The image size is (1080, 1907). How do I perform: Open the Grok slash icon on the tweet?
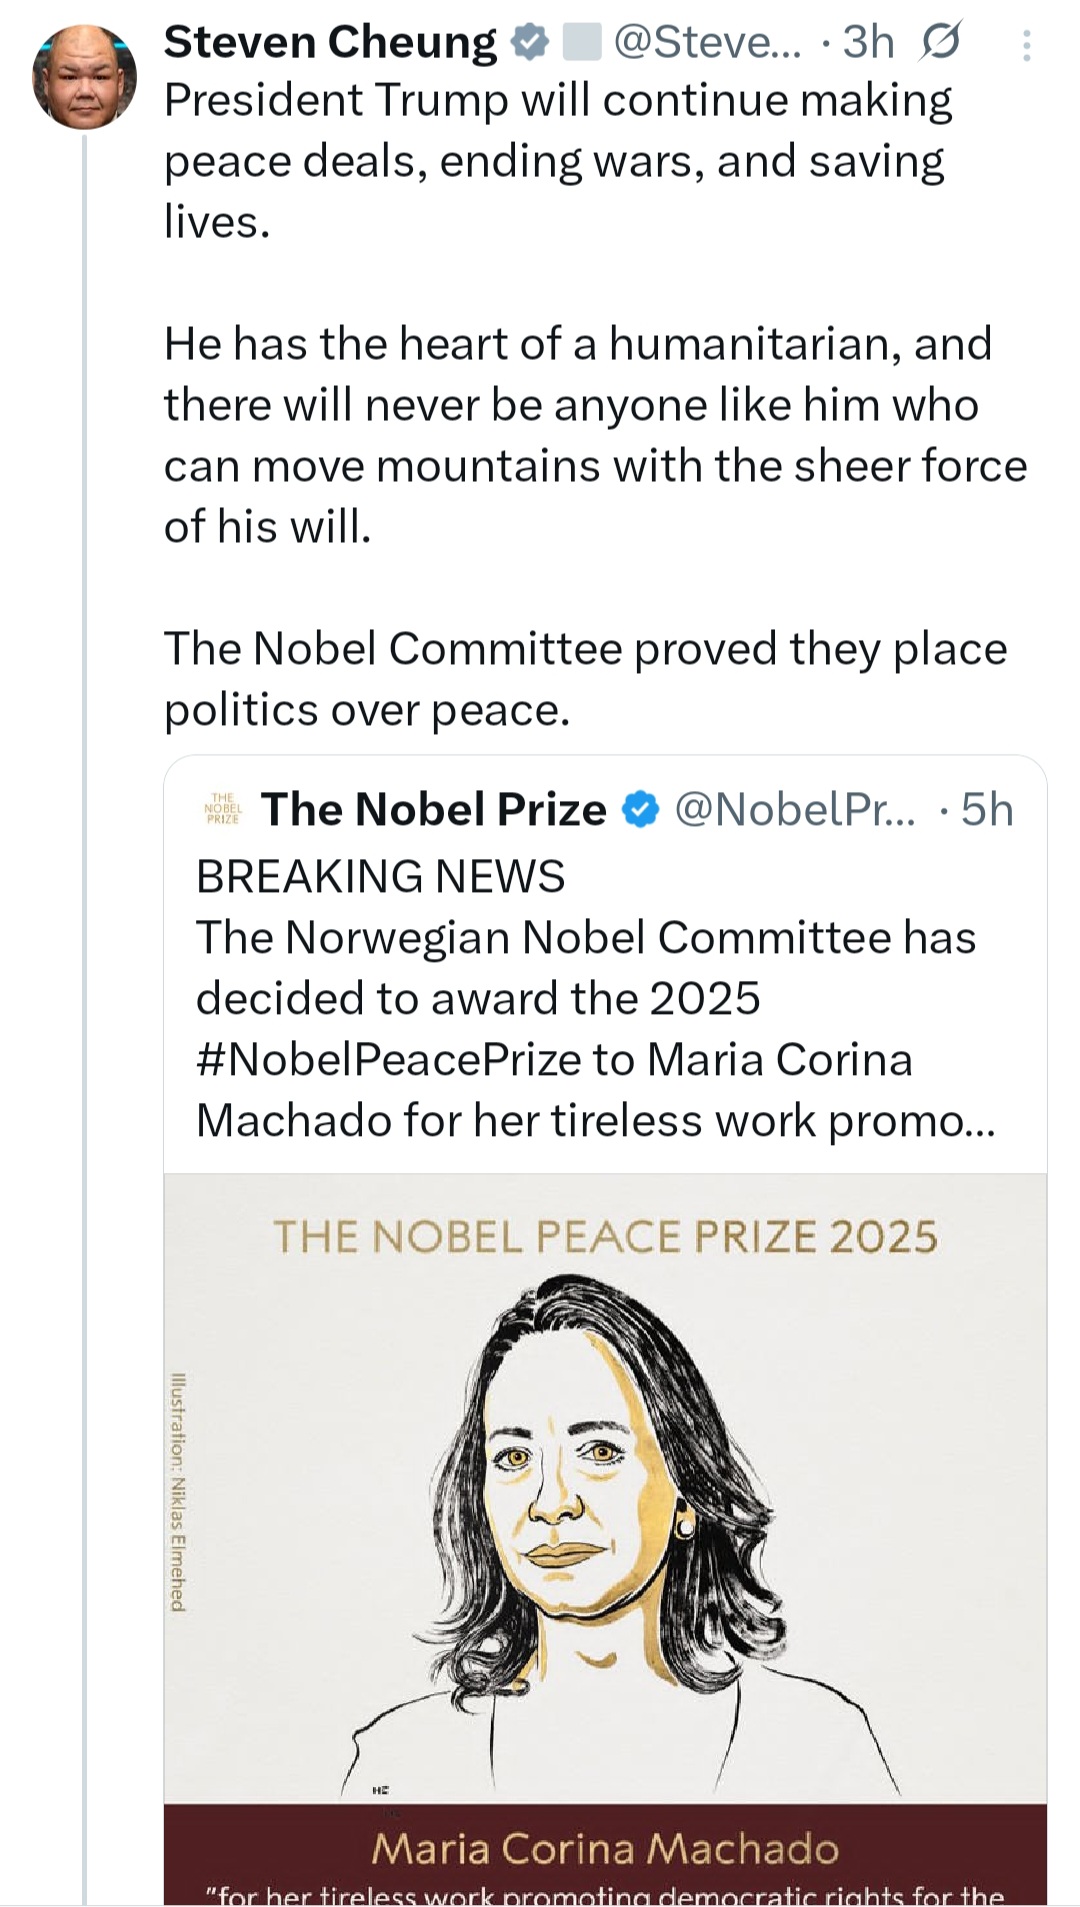[941, 42]
